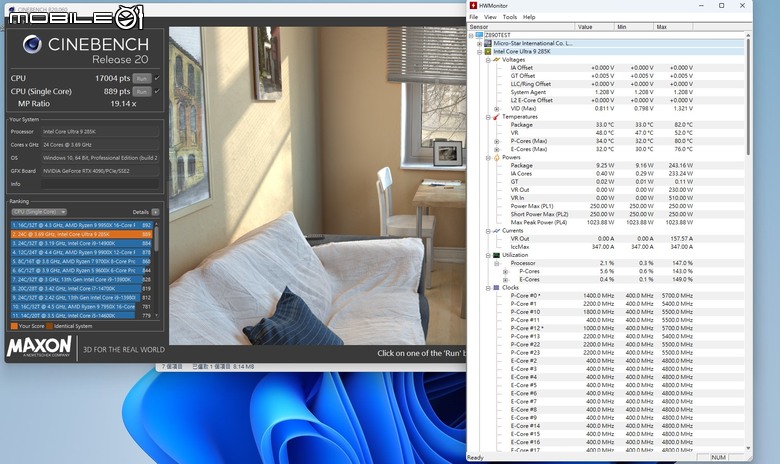Open the View menu in HWMonitor
Viewport: 780px width, 464px height.
[x=490, y=17]
